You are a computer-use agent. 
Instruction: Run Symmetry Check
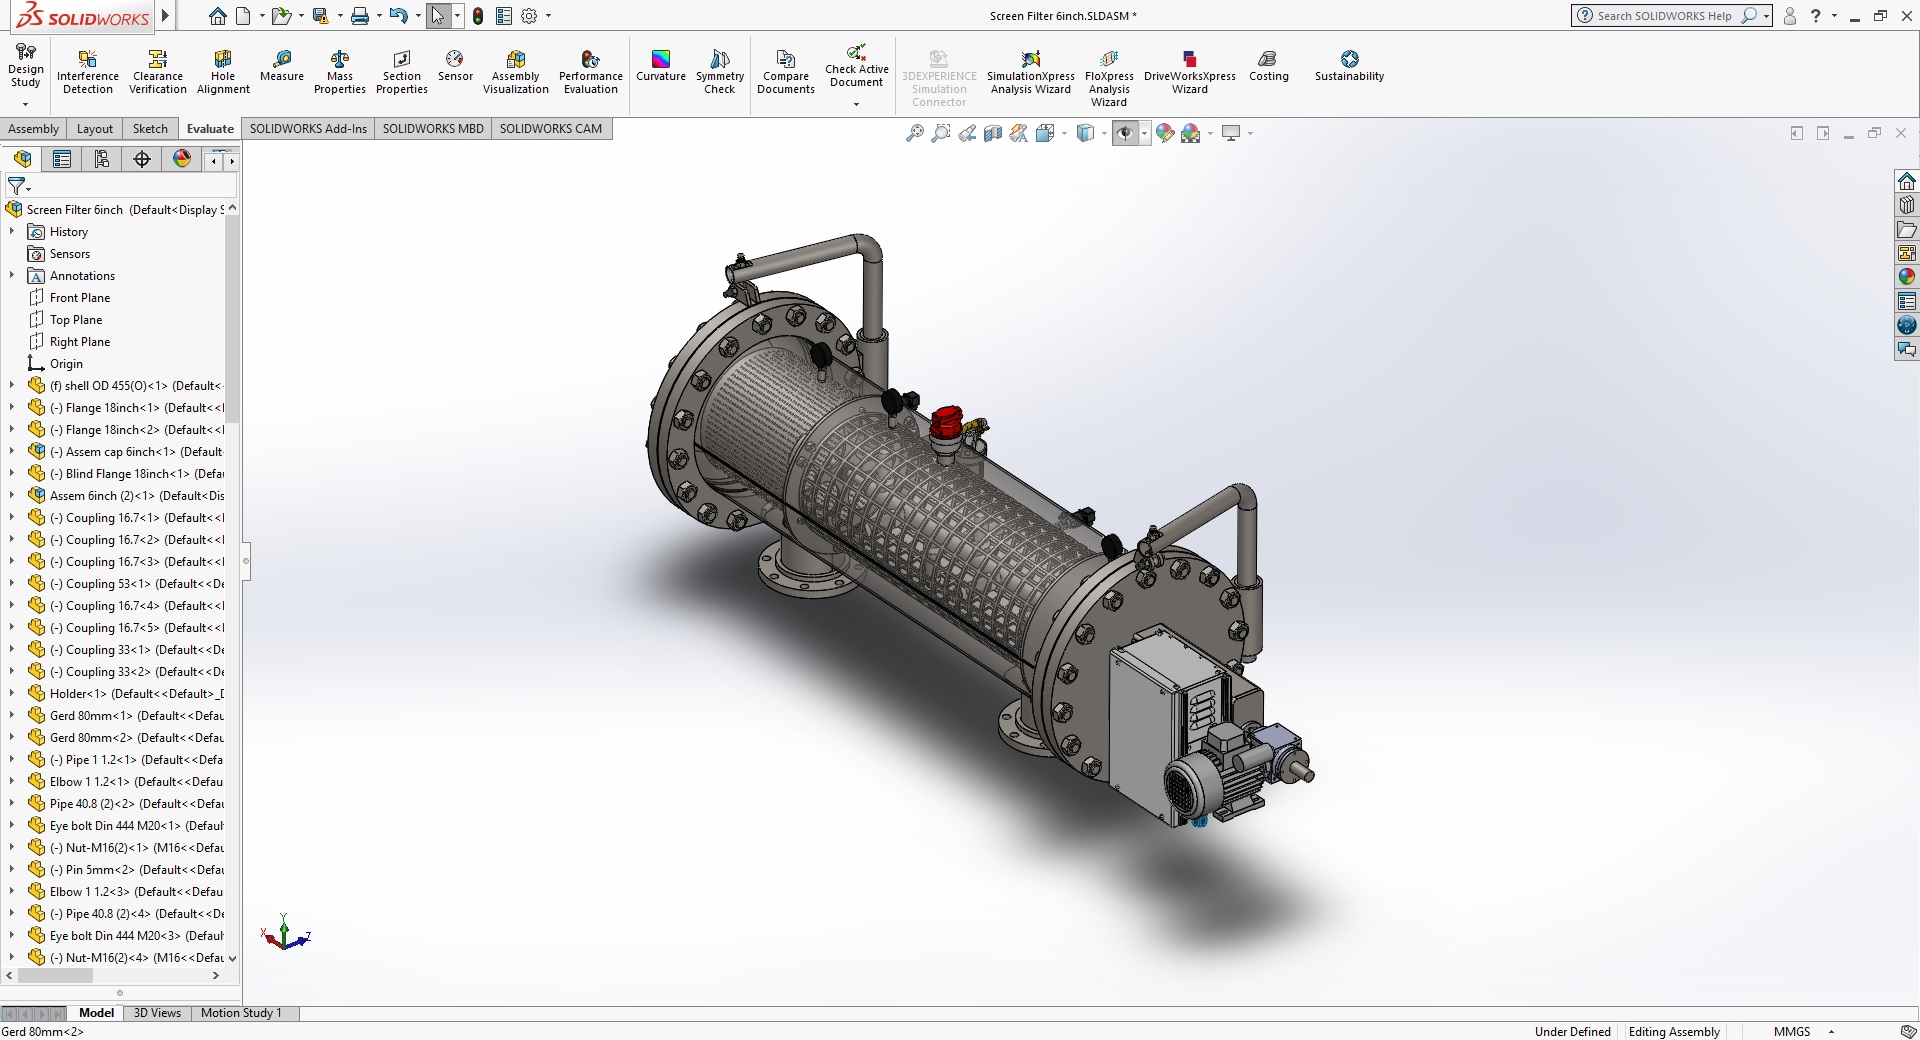[x=720, y=73]
